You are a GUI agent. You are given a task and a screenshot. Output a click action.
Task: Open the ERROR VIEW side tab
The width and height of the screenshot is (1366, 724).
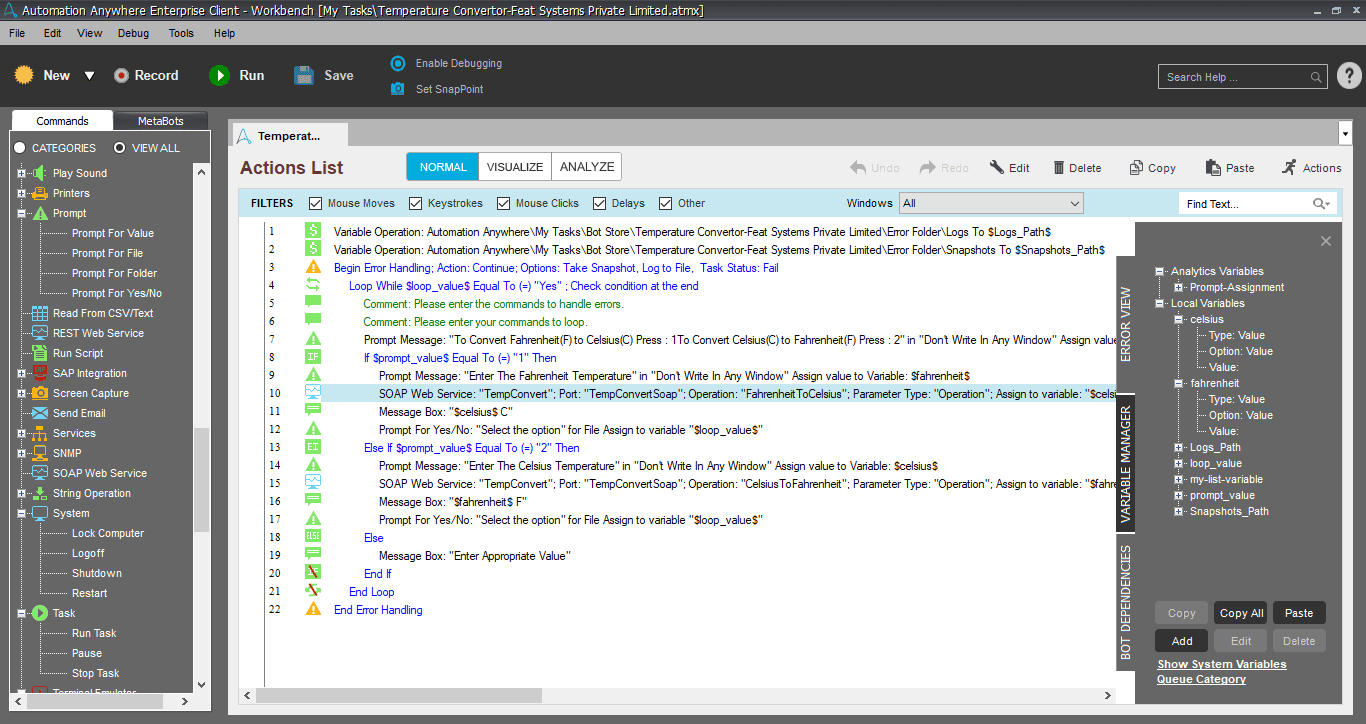pyautogui.click(x=1125, y=325)
